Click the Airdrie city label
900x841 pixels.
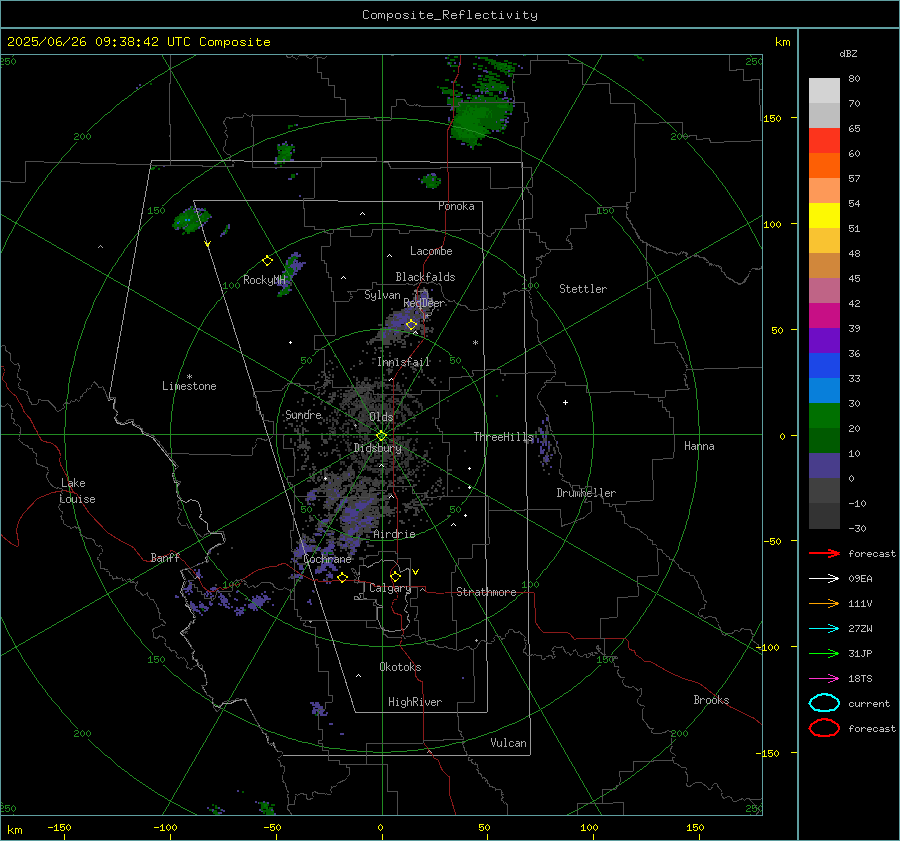click(394, 534)
